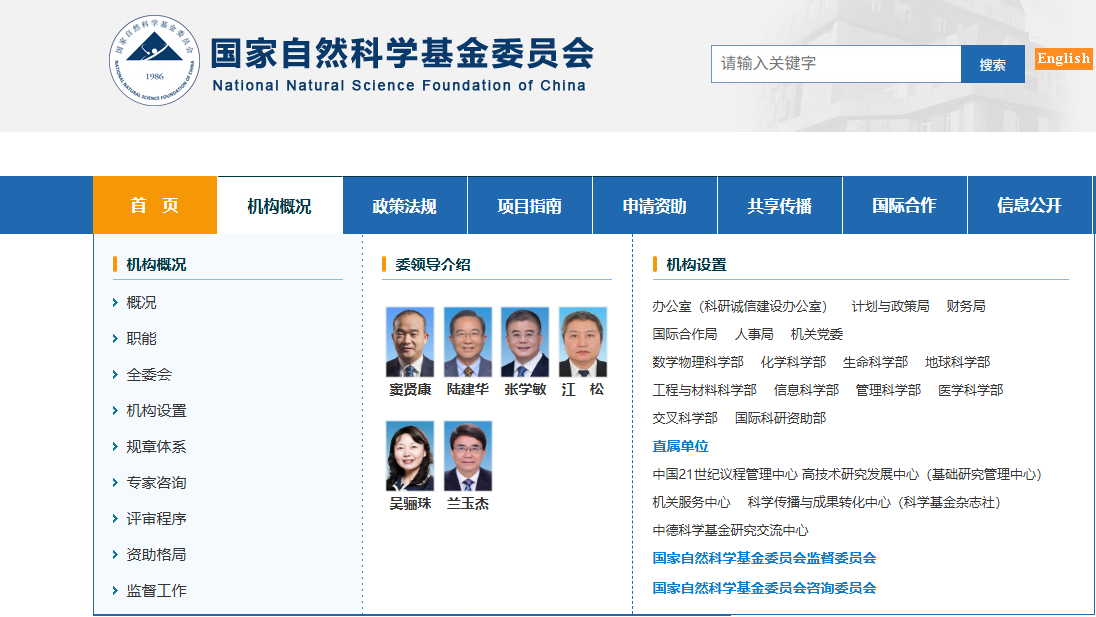Screen dimensions: 1096x617
Task: Open 吴骊珠's portrait photo
Action: 410,456
